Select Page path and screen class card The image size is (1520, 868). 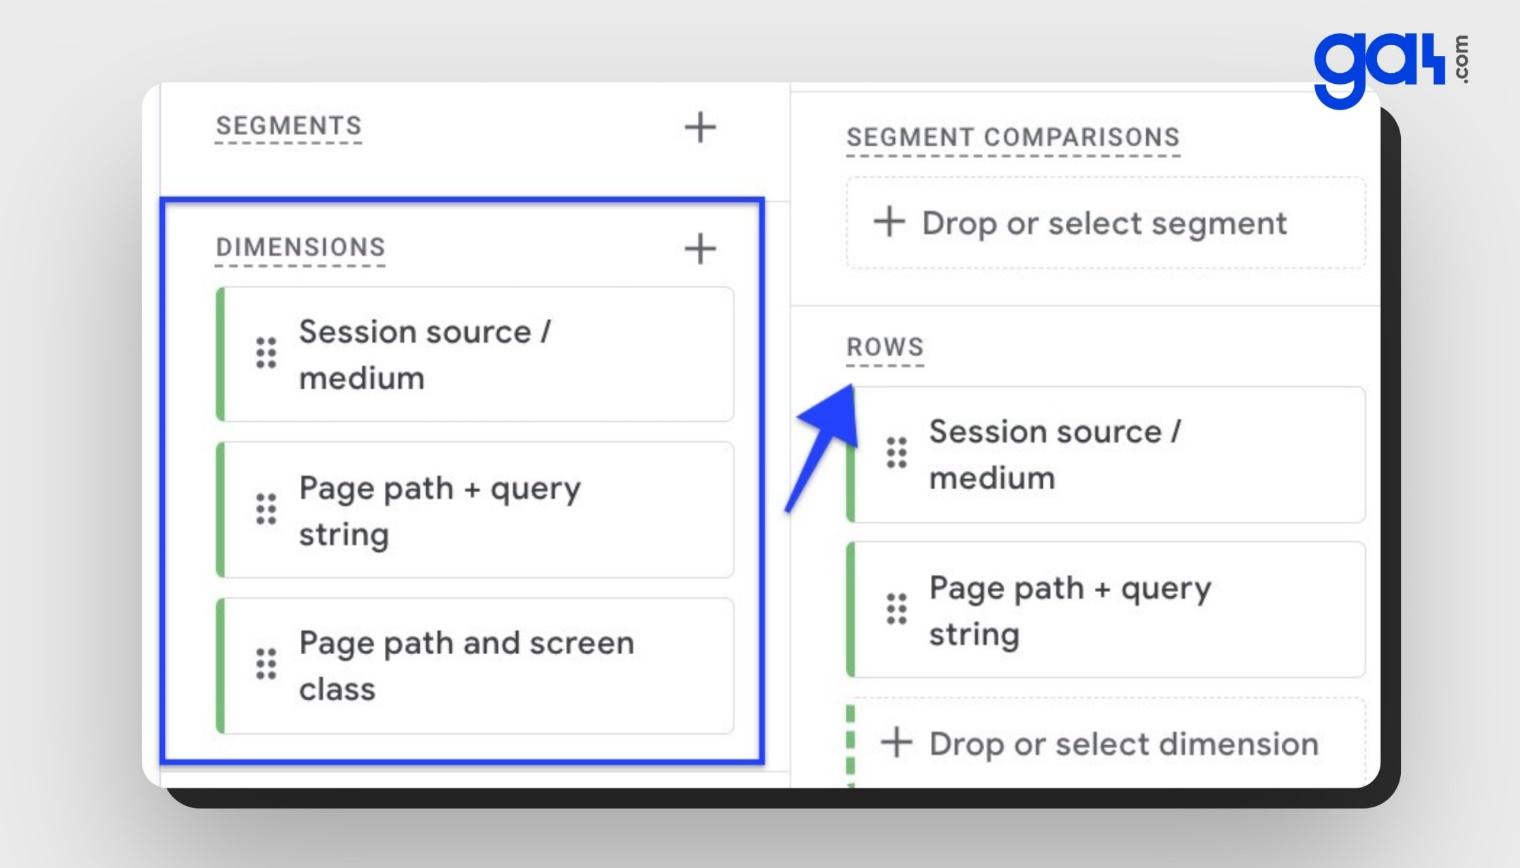click(475, 666)
